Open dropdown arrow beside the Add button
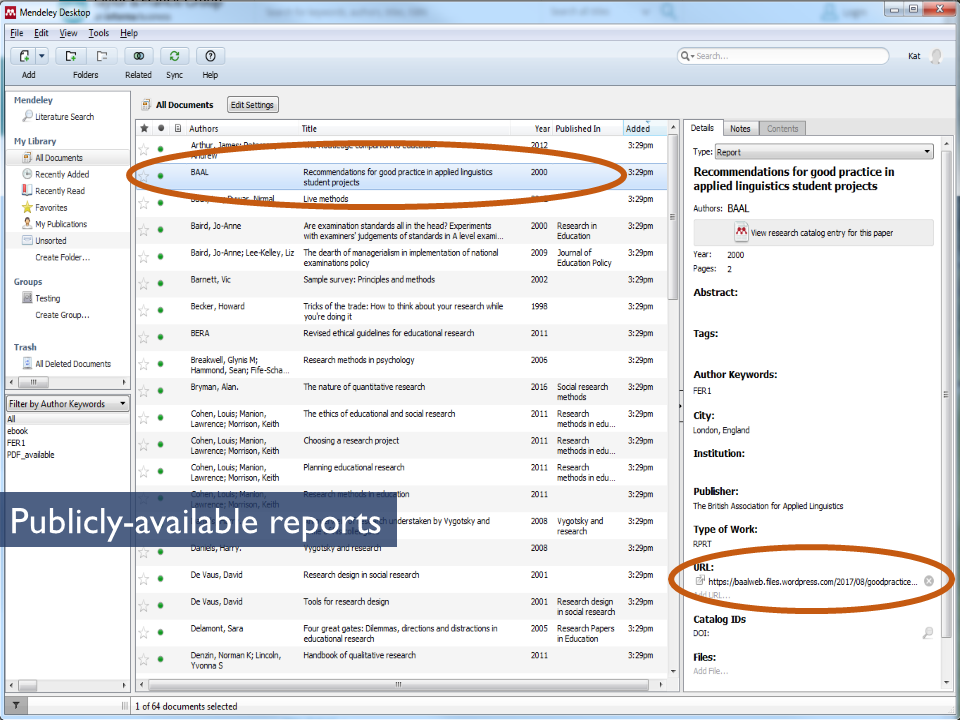 43,56
